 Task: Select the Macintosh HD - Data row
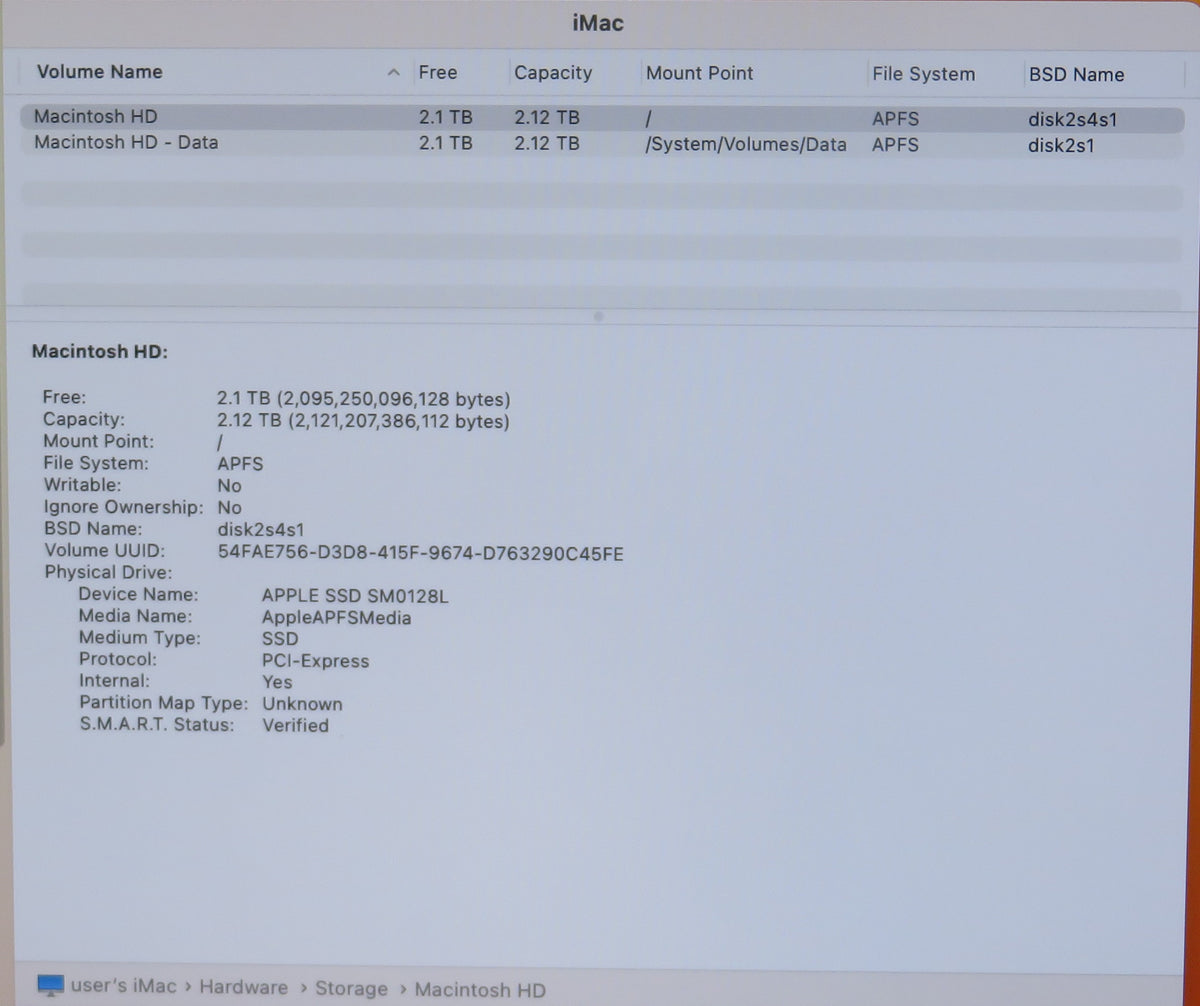(x=600, y=144)
